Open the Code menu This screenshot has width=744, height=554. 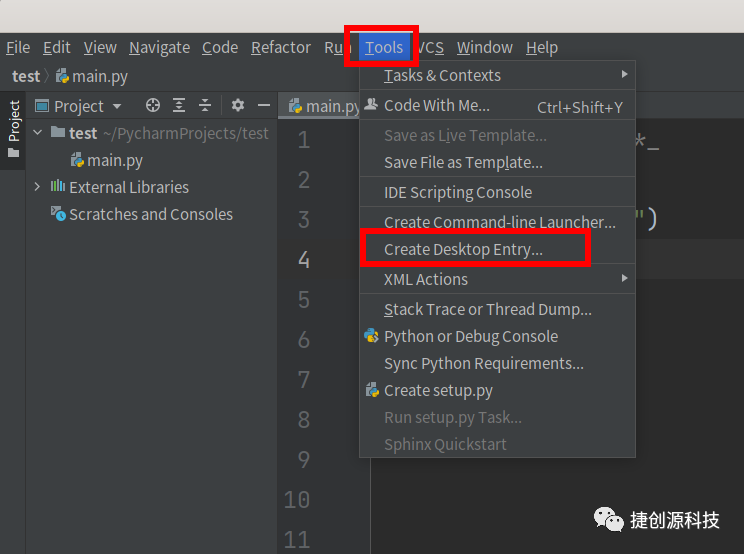click(x=220, y=47)
